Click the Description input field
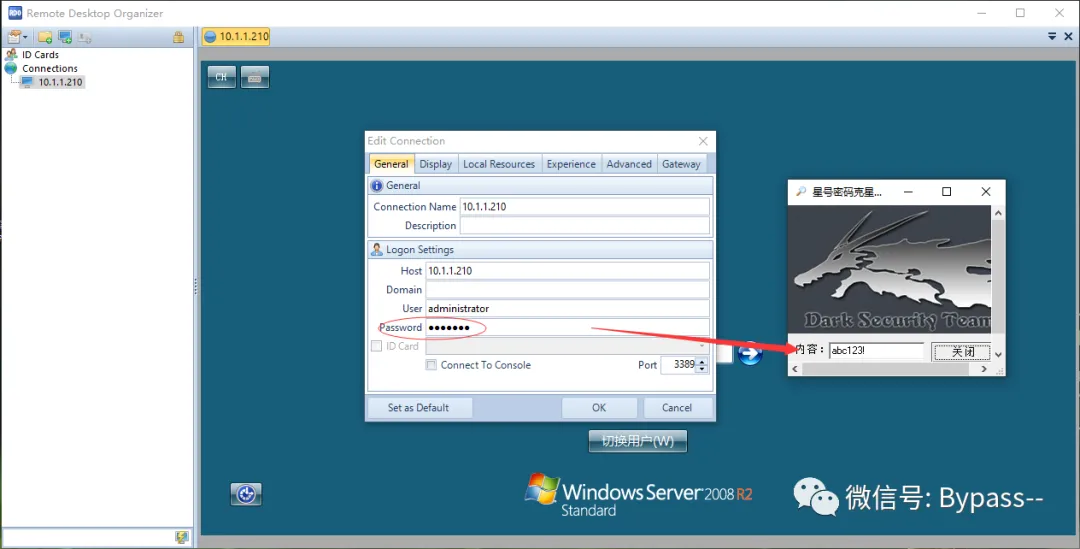 point(584,225)
